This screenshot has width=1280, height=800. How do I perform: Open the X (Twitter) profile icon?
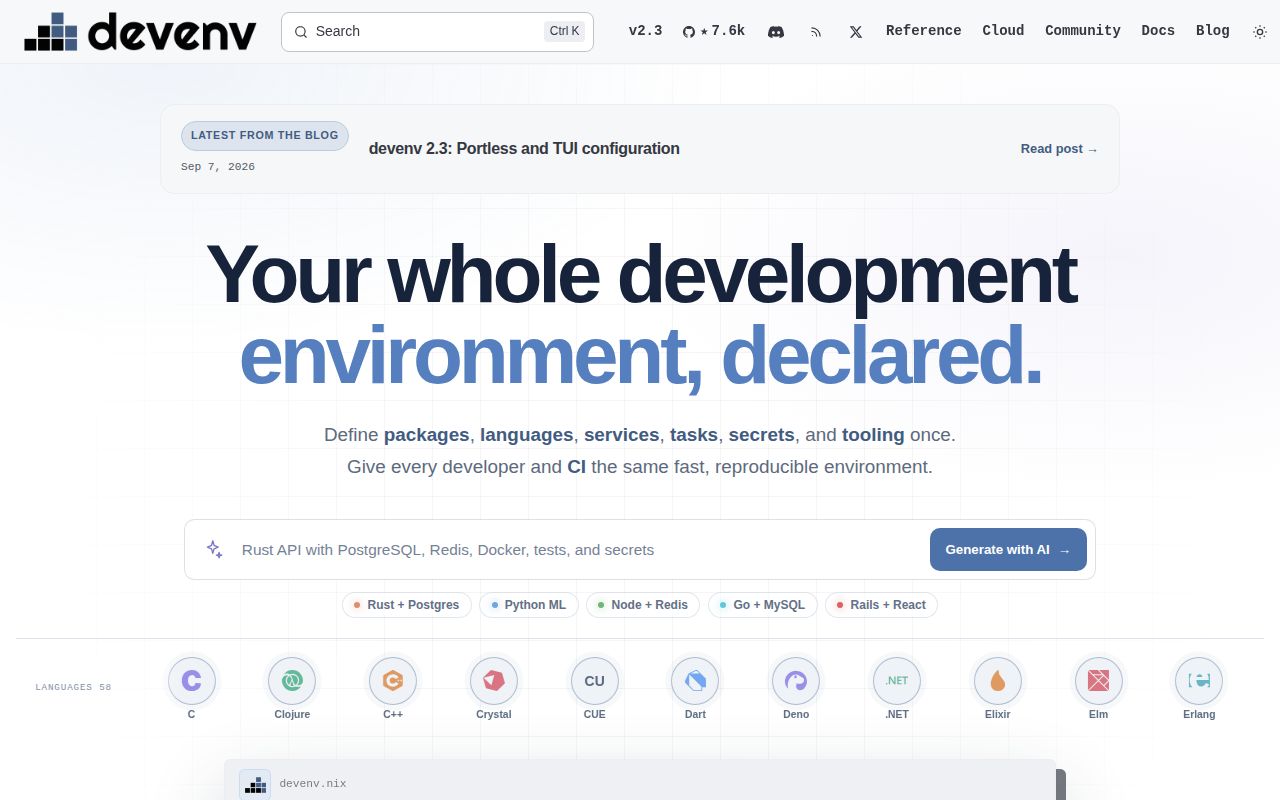[856, 32]
